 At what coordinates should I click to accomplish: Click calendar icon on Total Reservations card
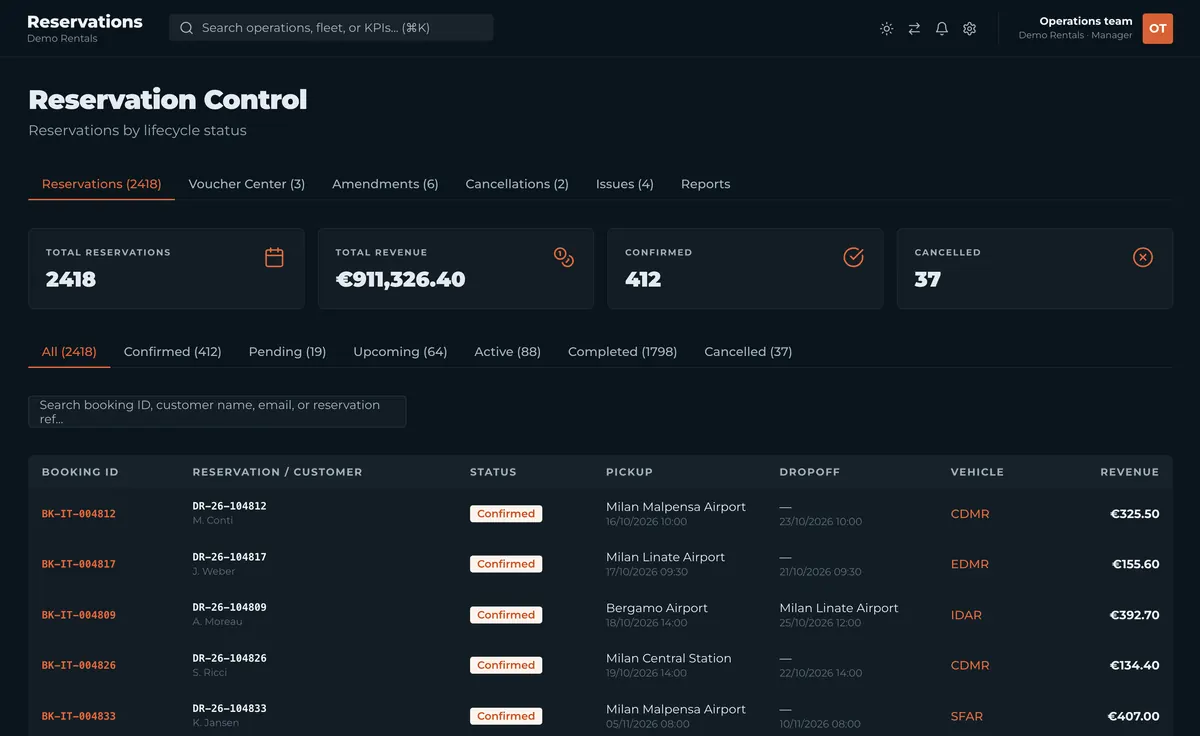(274, 257)
